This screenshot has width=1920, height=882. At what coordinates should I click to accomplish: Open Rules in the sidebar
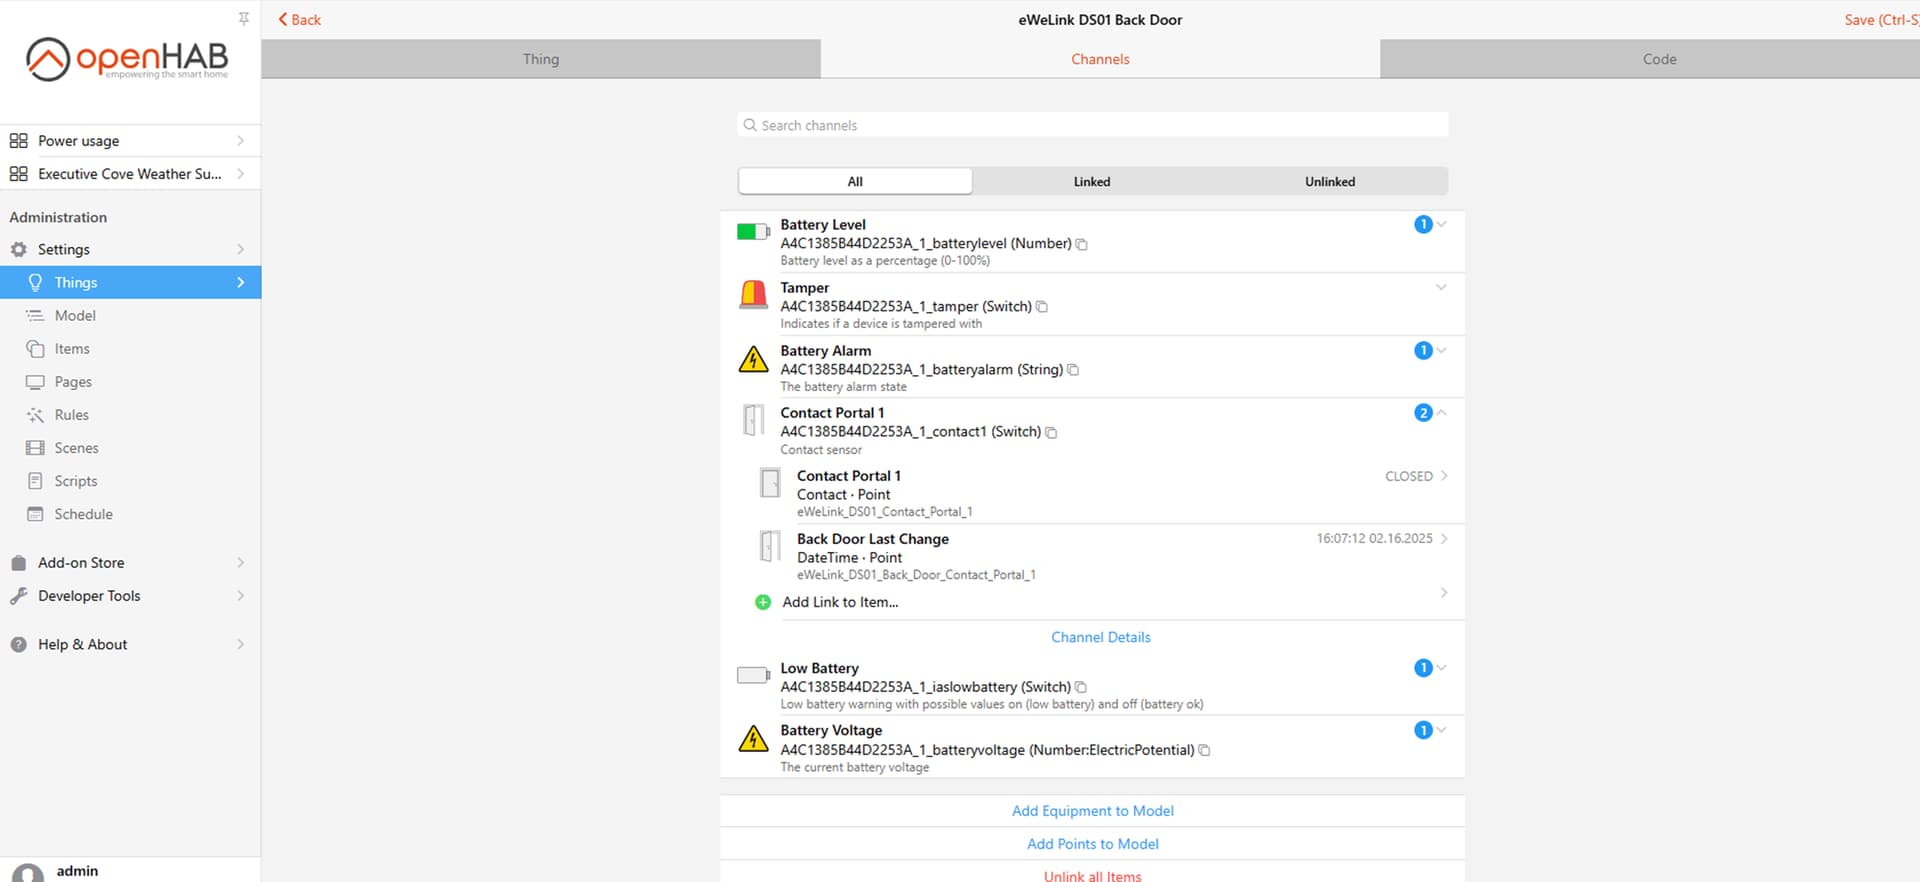pyautogui.click(x=71, y=415)
